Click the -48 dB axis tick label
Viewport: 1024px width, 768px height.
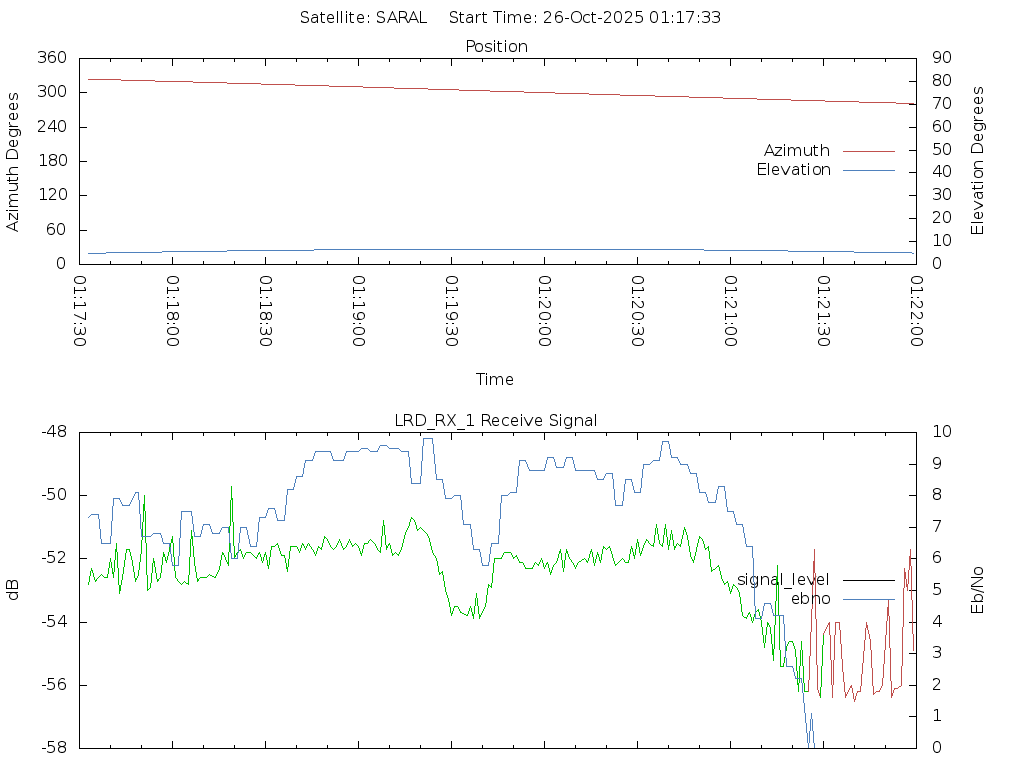coord(52,432)
